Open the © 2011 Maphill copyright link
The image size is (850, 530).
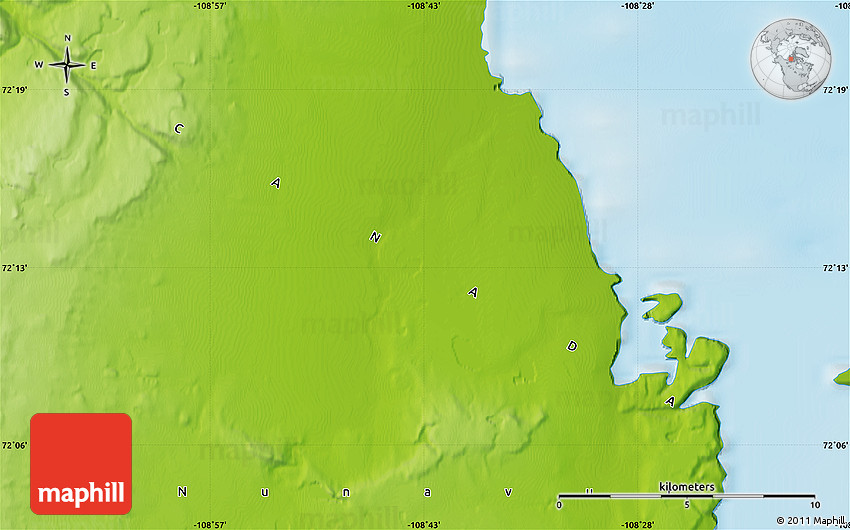[810, 520]
